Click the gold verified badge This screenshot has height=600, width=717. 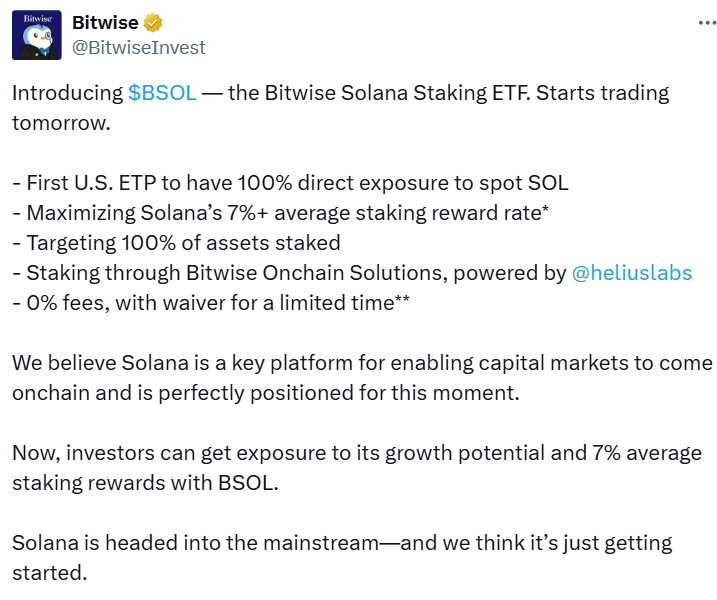click(153, 22)
